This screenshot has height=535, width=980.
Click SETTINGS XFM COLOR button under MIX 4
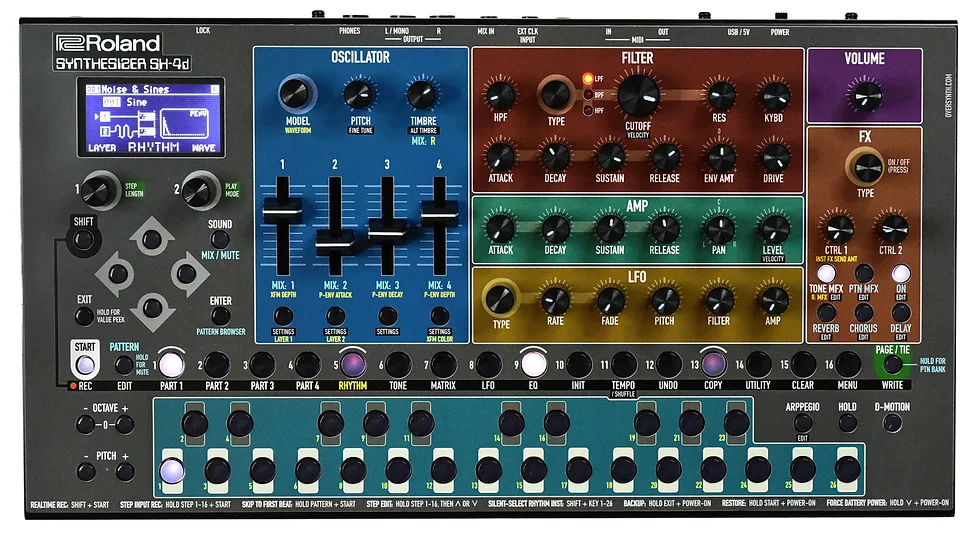[x=439, y=316]
